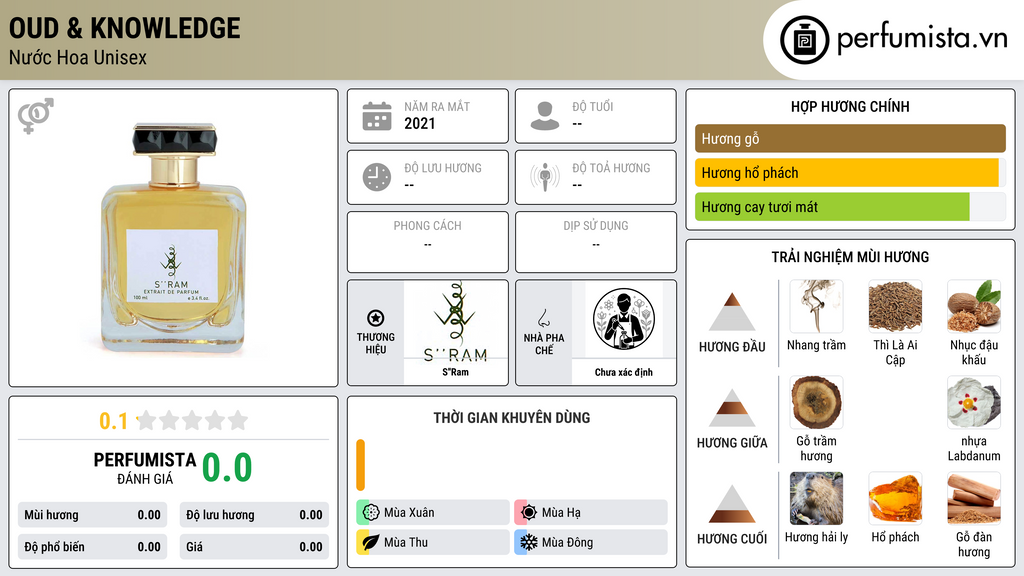Select the Mùa Hạ season tag

click(591, 512)
